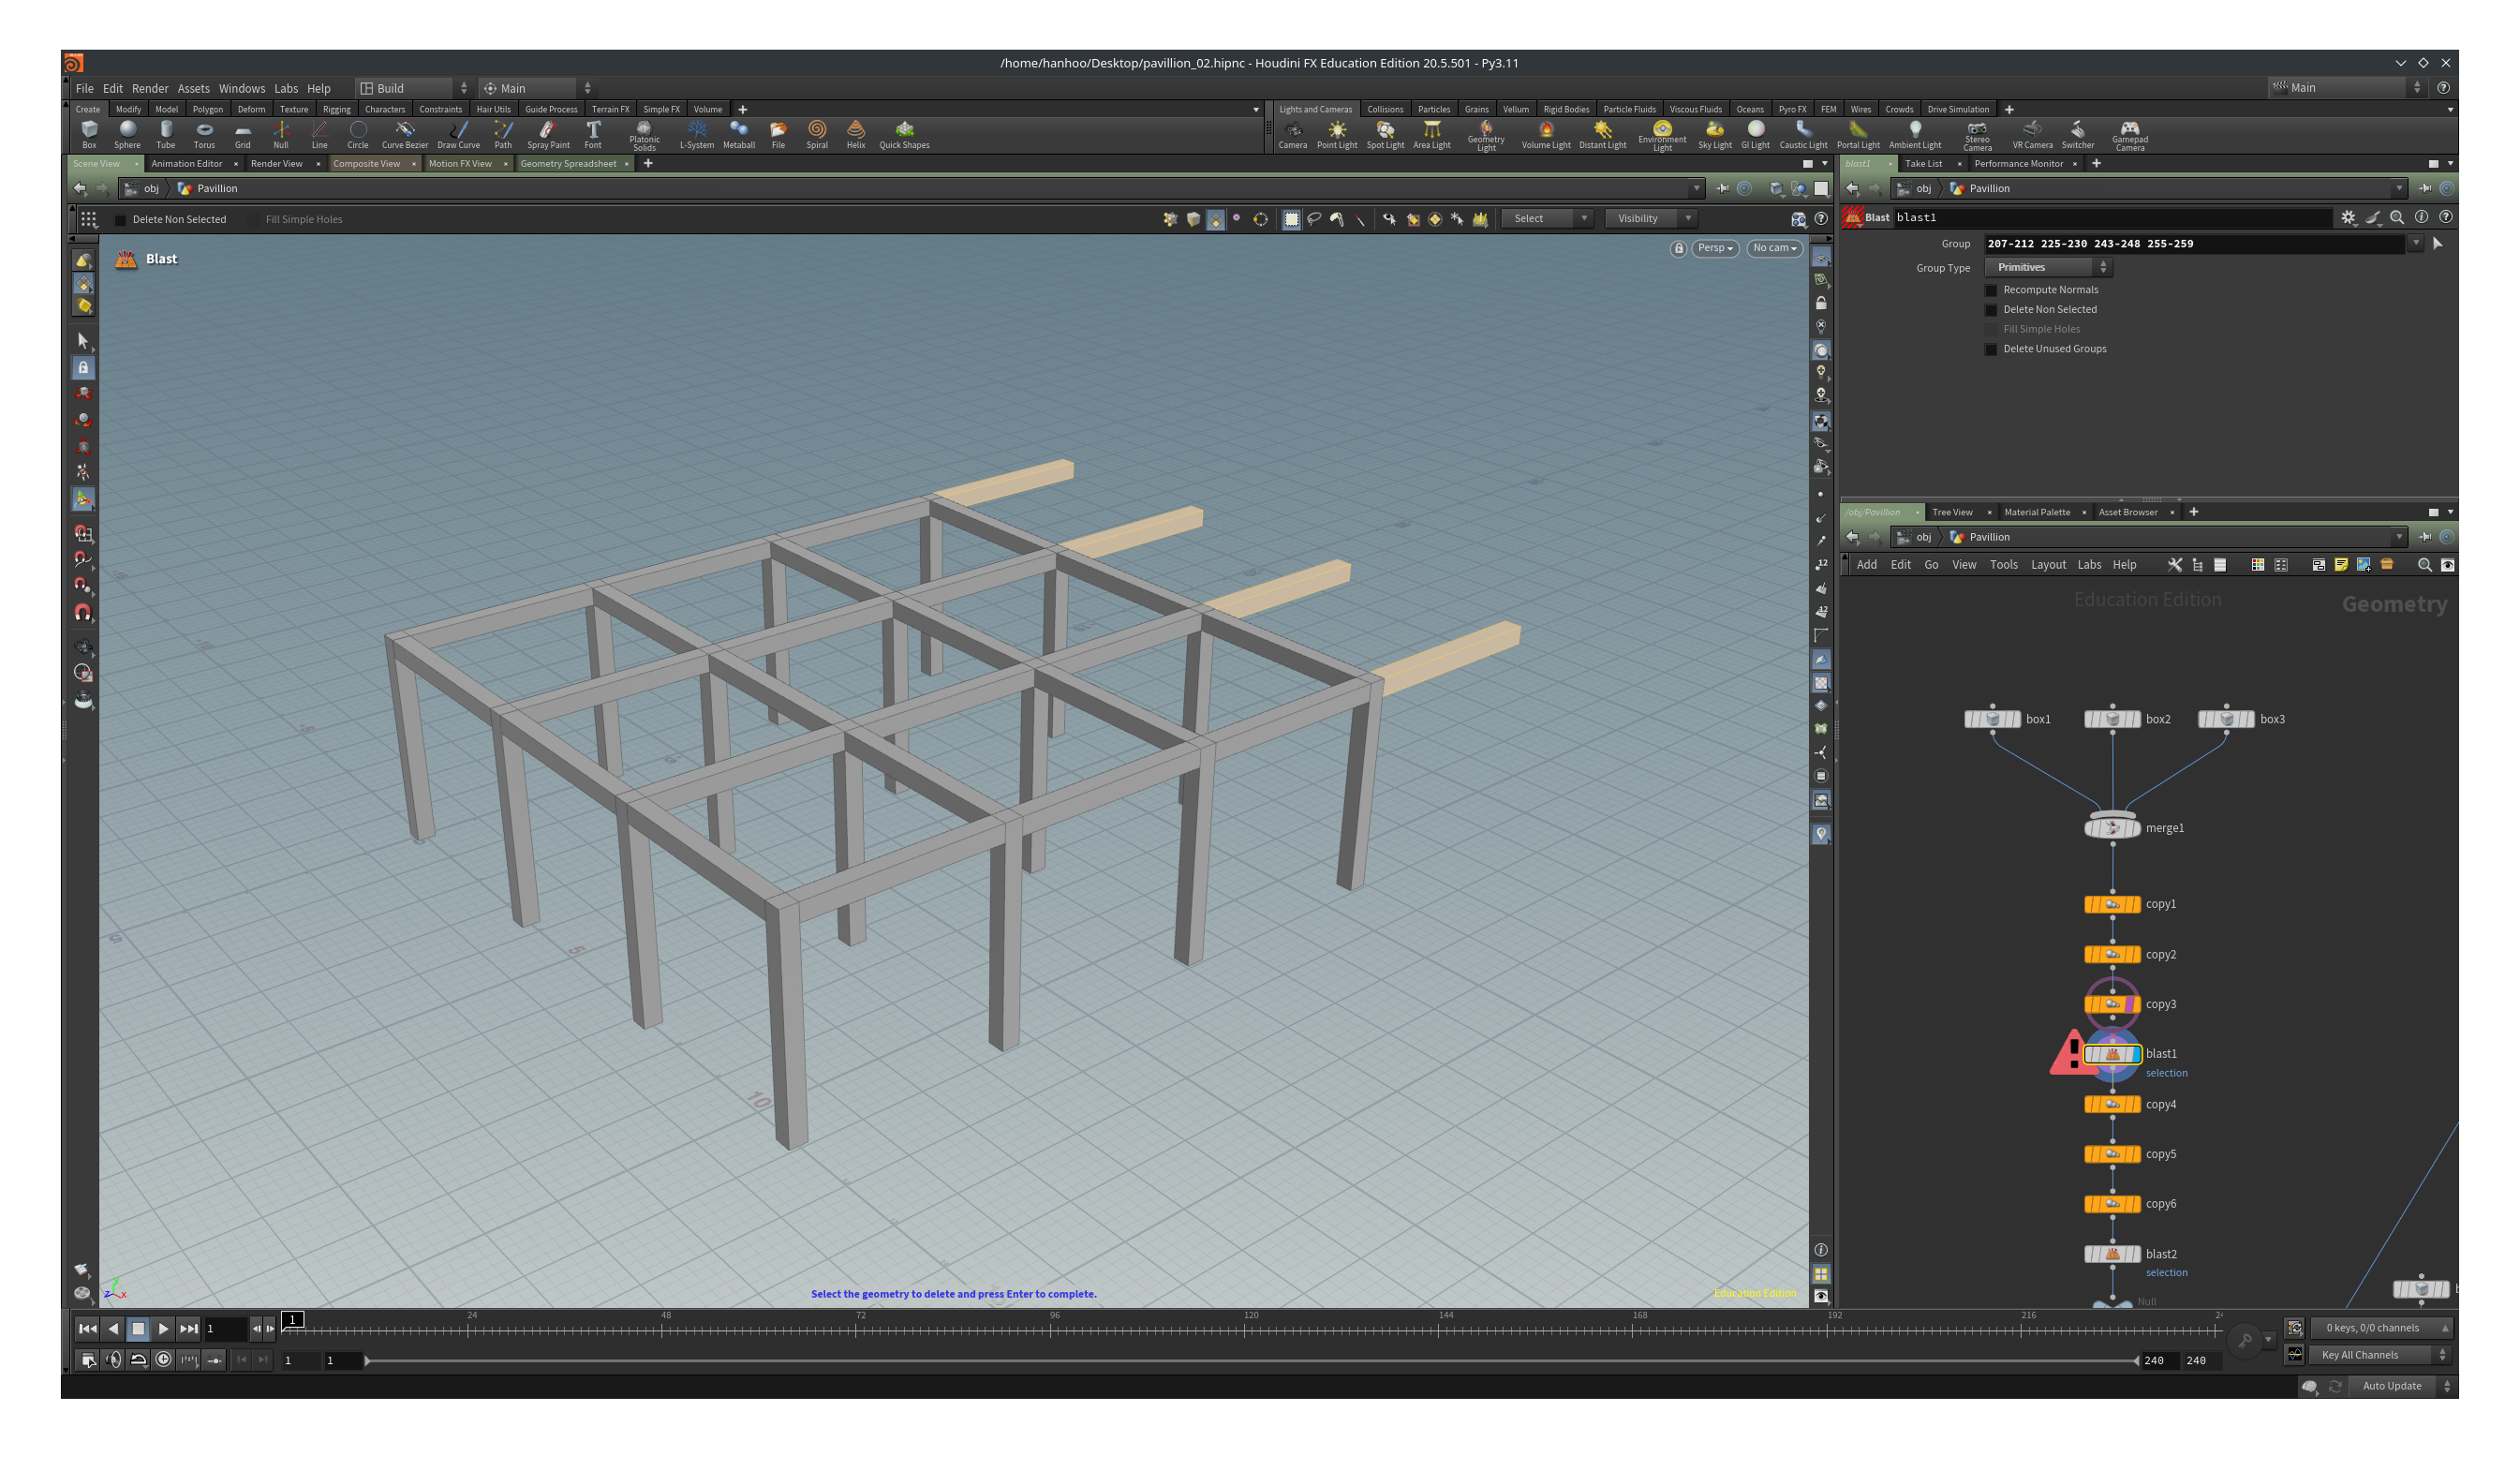2520x1471 pixels.
Task: Expand the Group Type dropdown
Action: click(x=2048, y=266)
